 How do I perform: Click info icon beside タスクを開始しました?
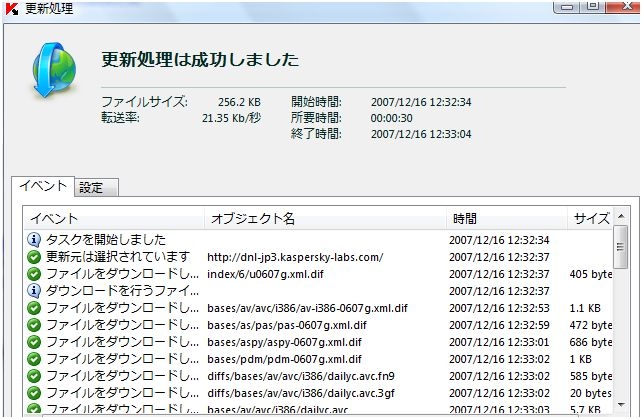pos(34,240)
